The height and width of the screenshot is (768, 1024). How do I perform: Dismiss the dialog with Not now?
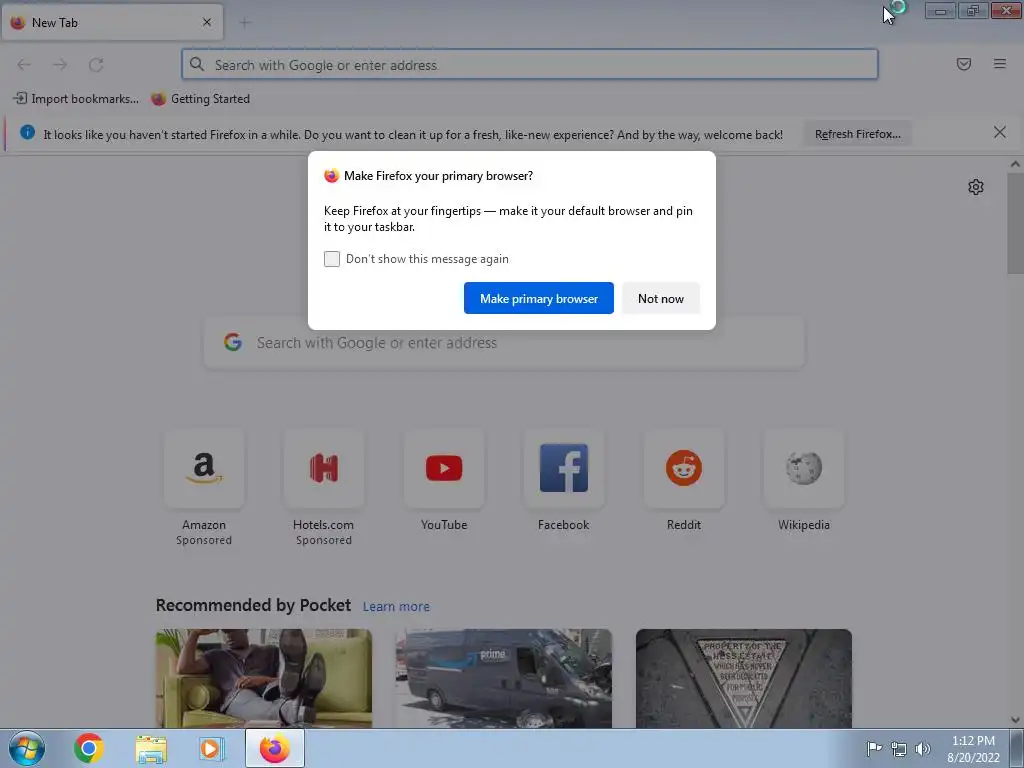point(661,298)
